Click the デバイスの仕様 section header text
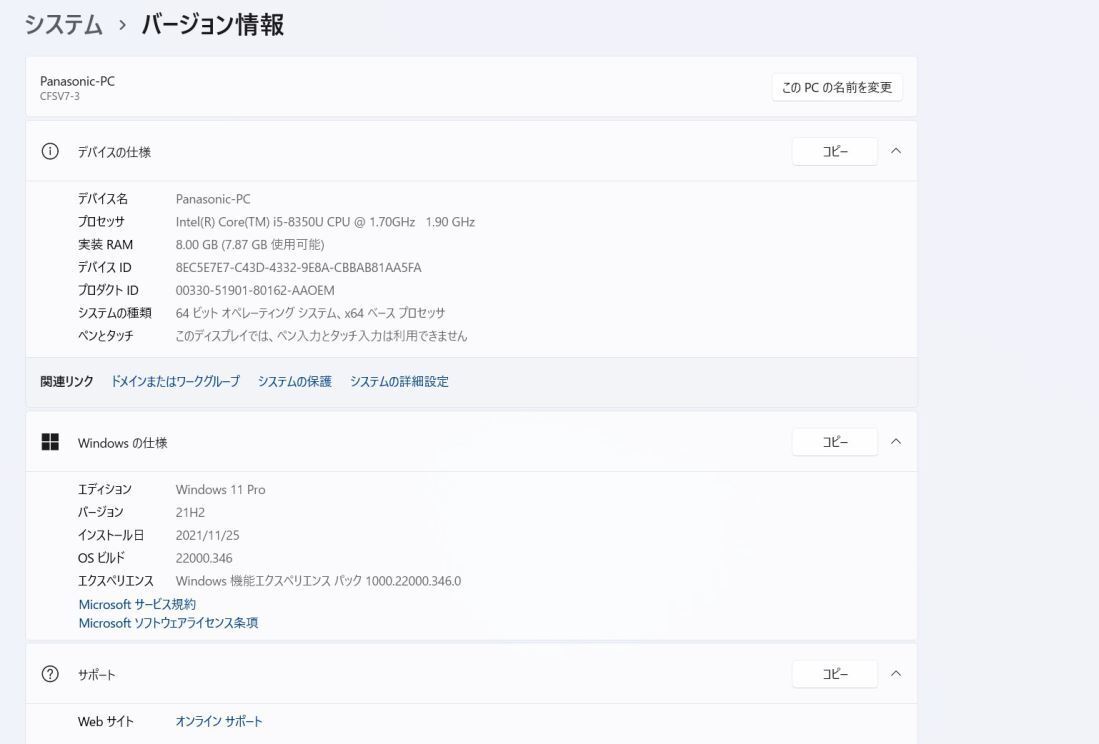1099x744 pixels. [114, 152]
